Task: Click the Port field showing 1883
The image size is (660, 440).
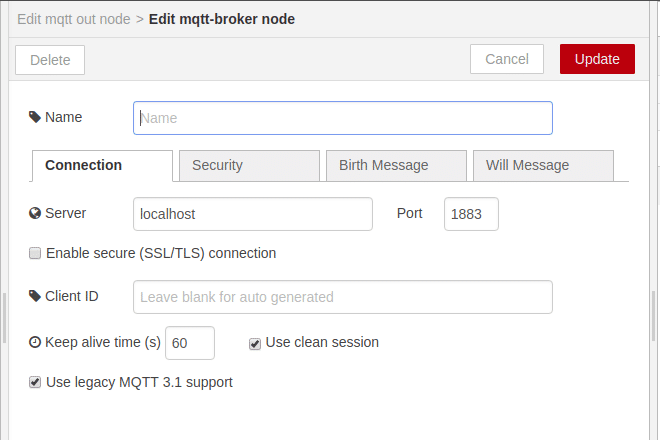Action: [471, 214]
